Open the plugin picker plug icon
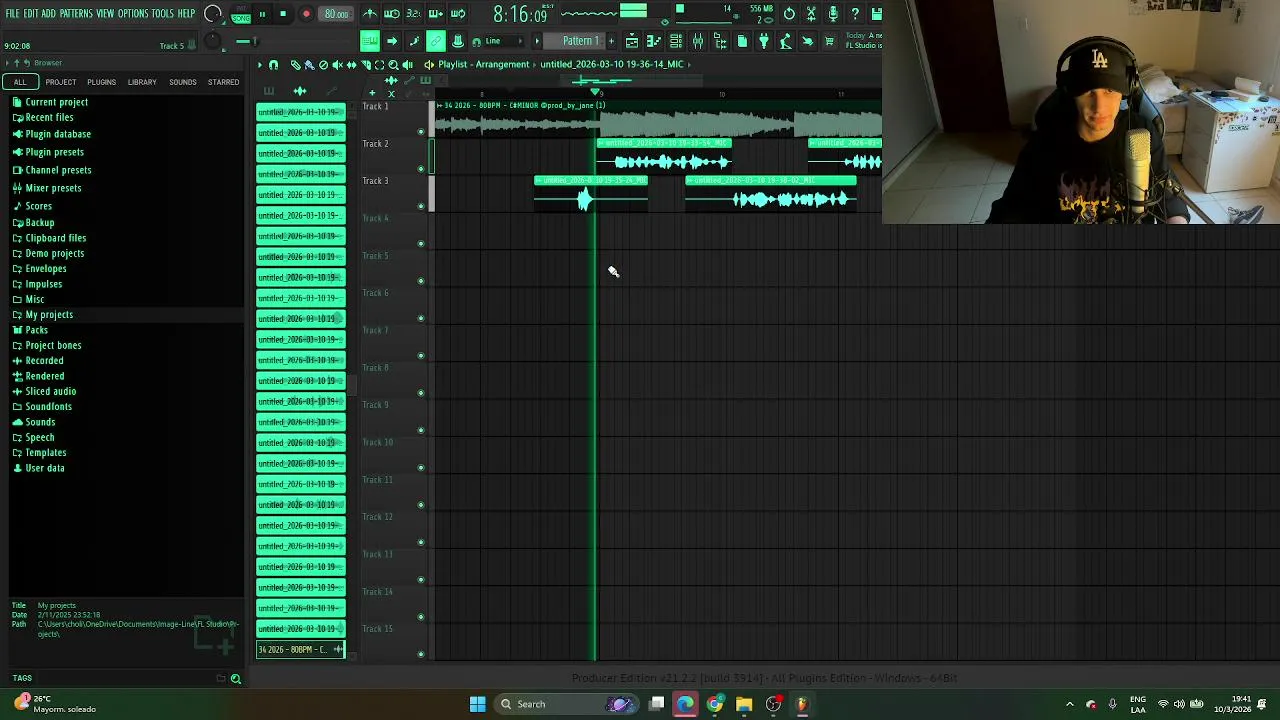Viewport: 1280px width, 720px height. (x=764, y=41)
